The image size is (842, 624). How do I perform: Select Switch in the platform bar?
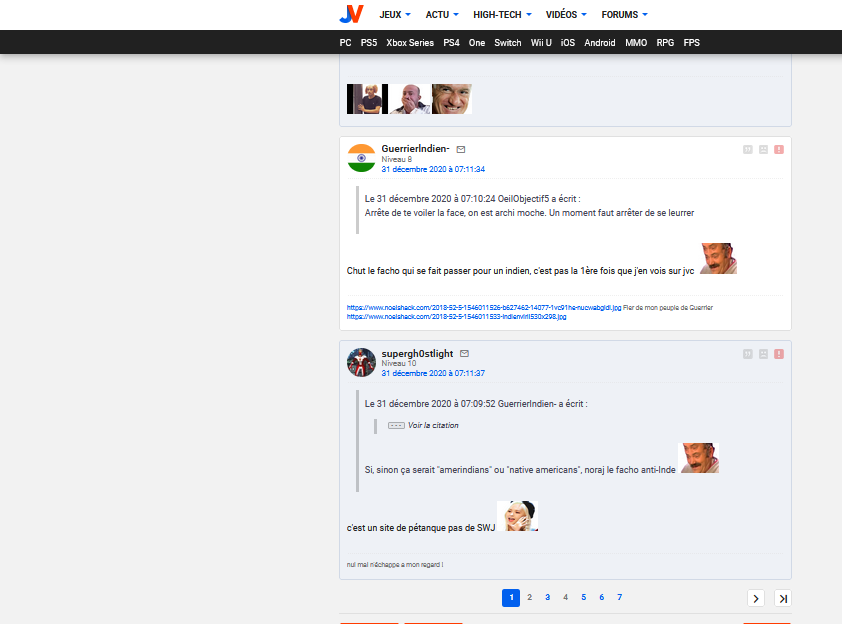(x=508, y=43)
